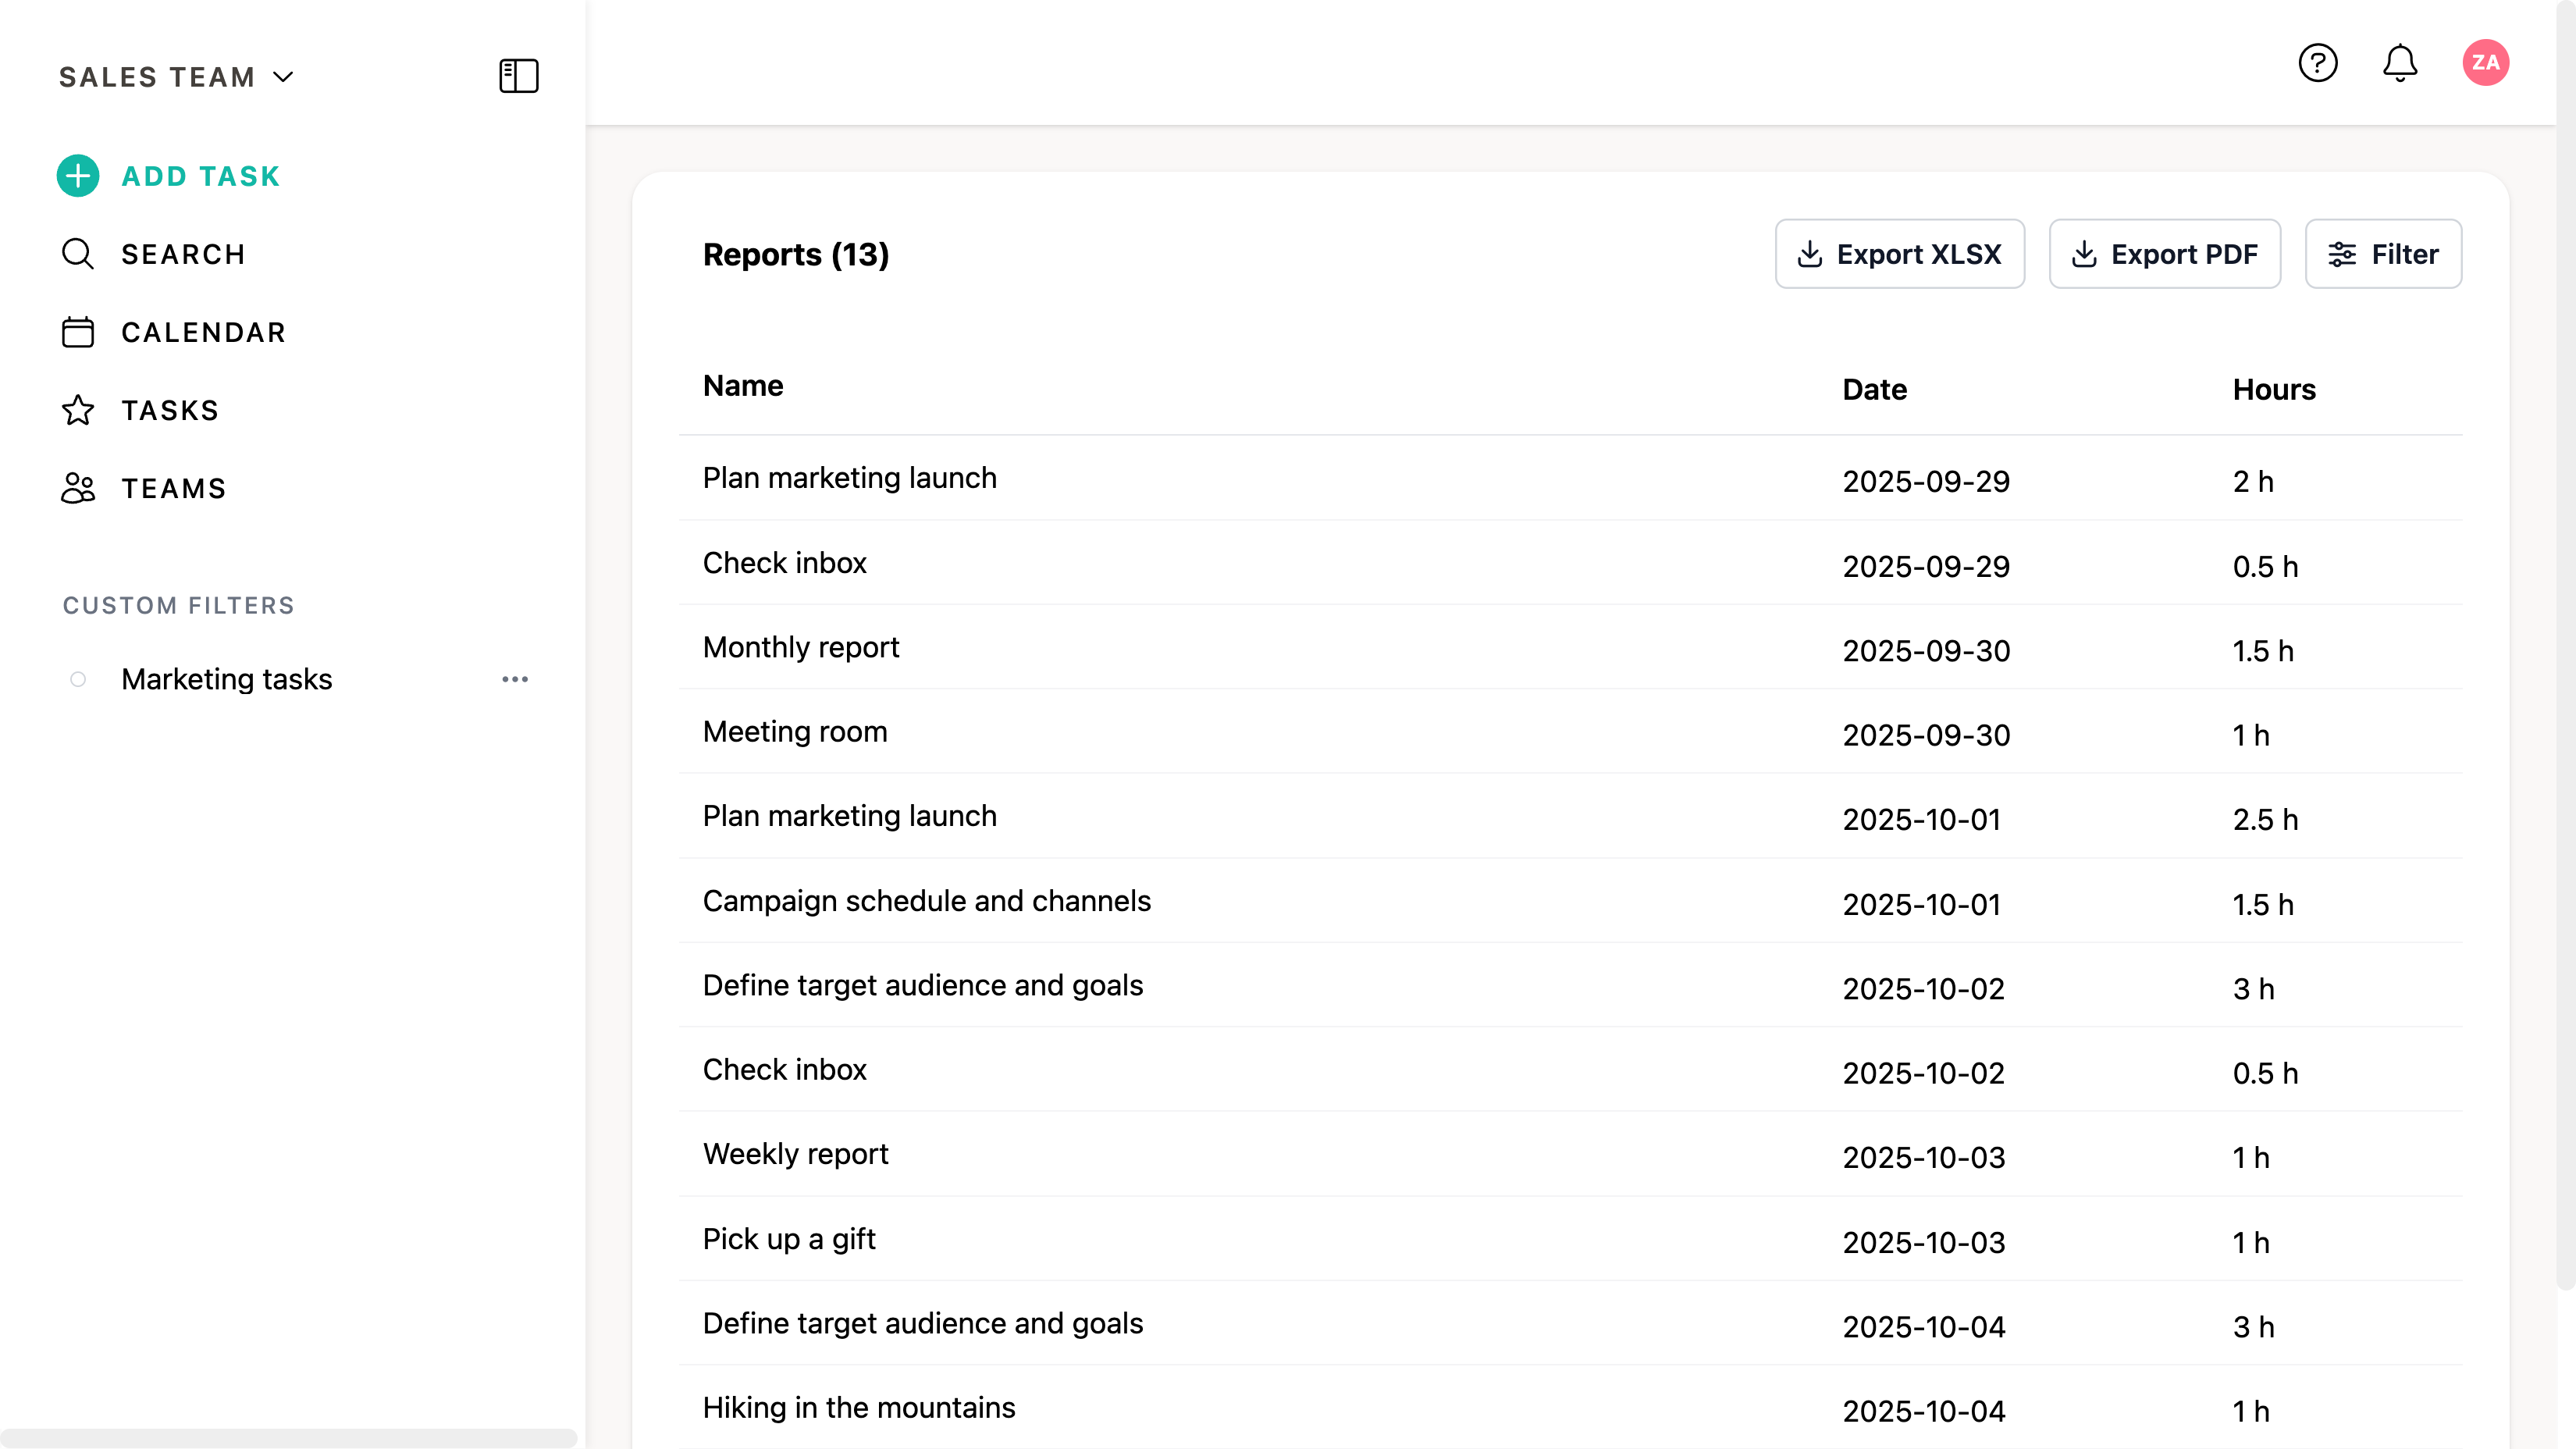Open notifications bell icon
Viewport: 2576px width, 1449px height.
(2399, 63)
